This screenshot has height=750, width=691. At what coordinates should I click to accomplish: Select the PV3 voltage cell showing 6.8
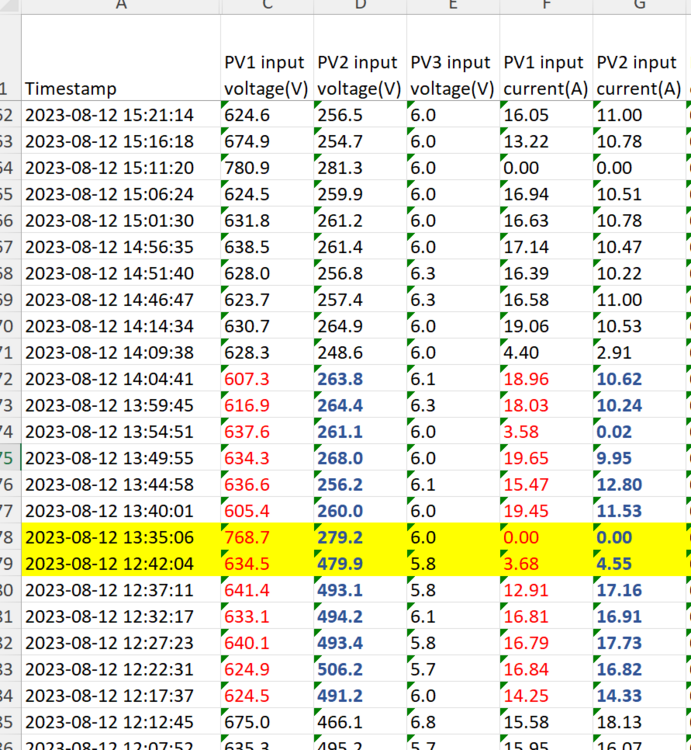[453, 721]
